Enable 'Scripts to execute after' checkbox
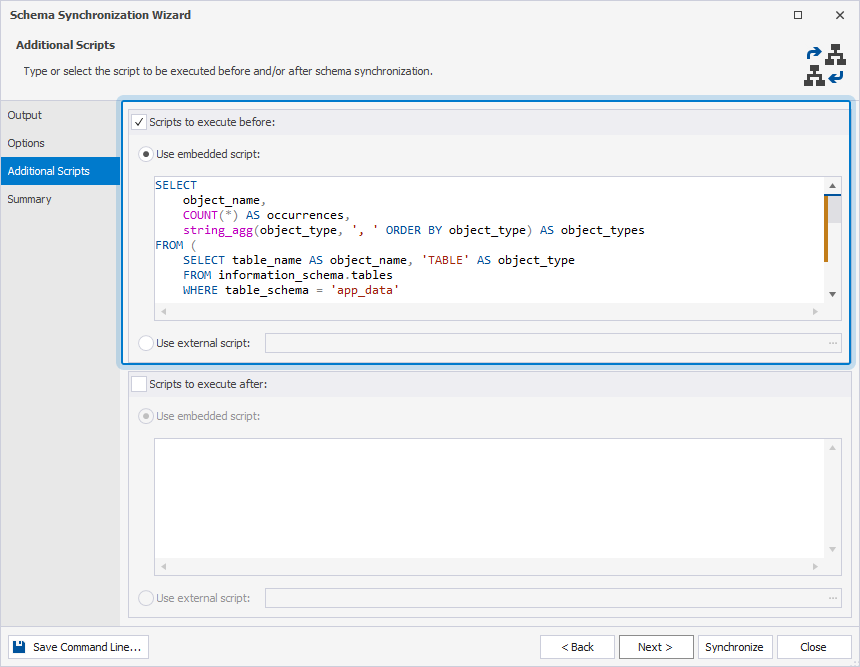Viewport: 860px width, 667px height. point(139,384)
